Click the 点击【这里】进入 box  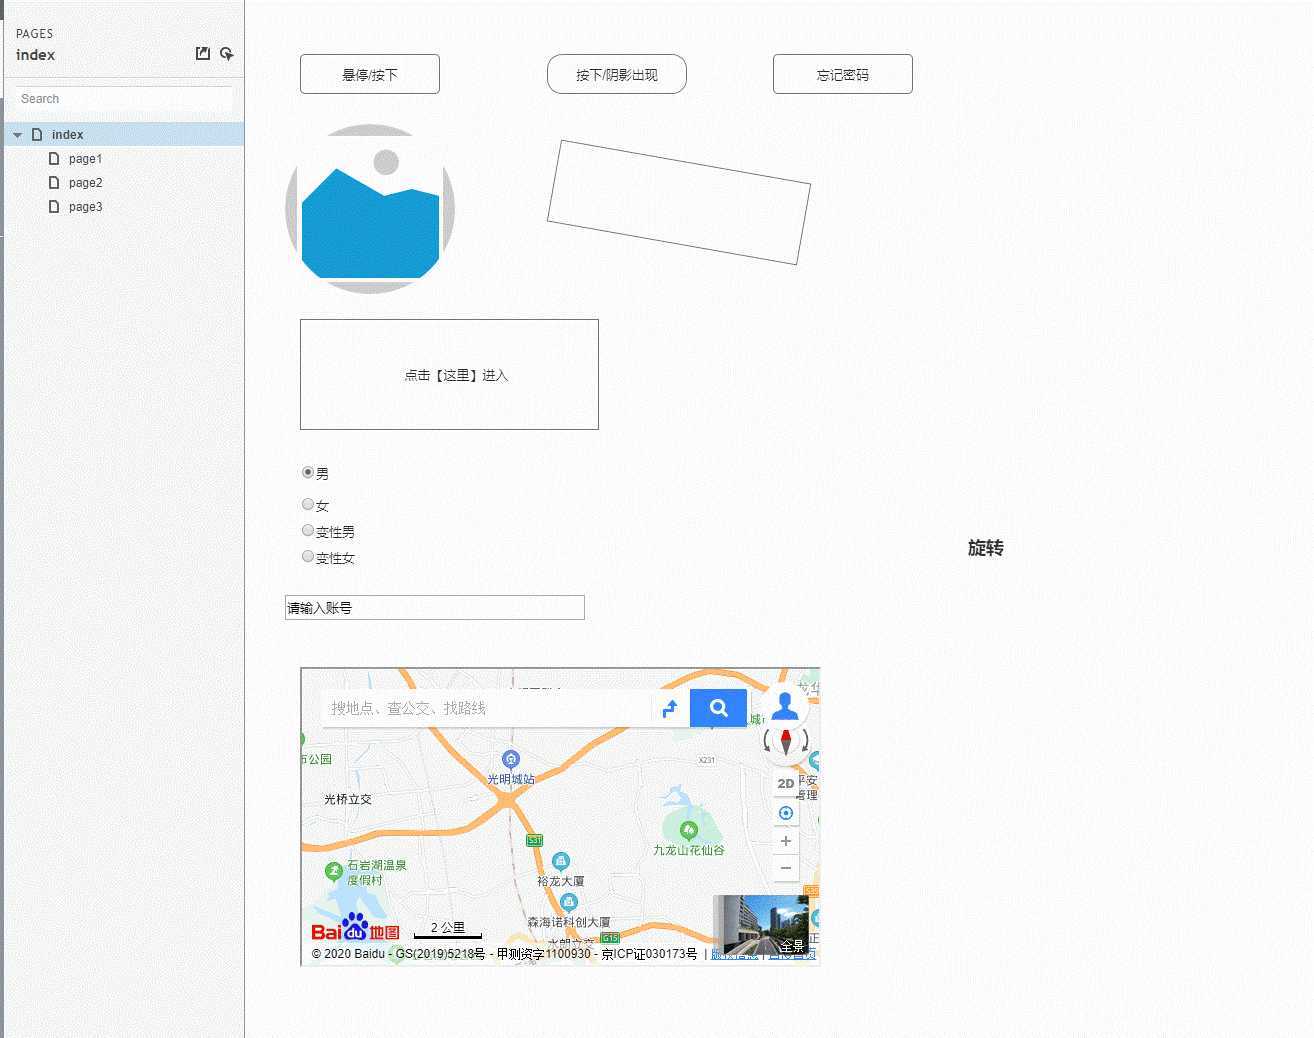point(449,375)
